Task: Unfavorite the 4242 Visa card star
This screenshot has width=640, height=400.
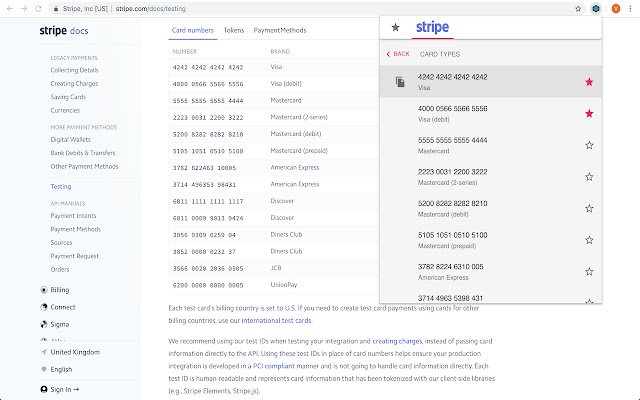Action: click(589, 82)
